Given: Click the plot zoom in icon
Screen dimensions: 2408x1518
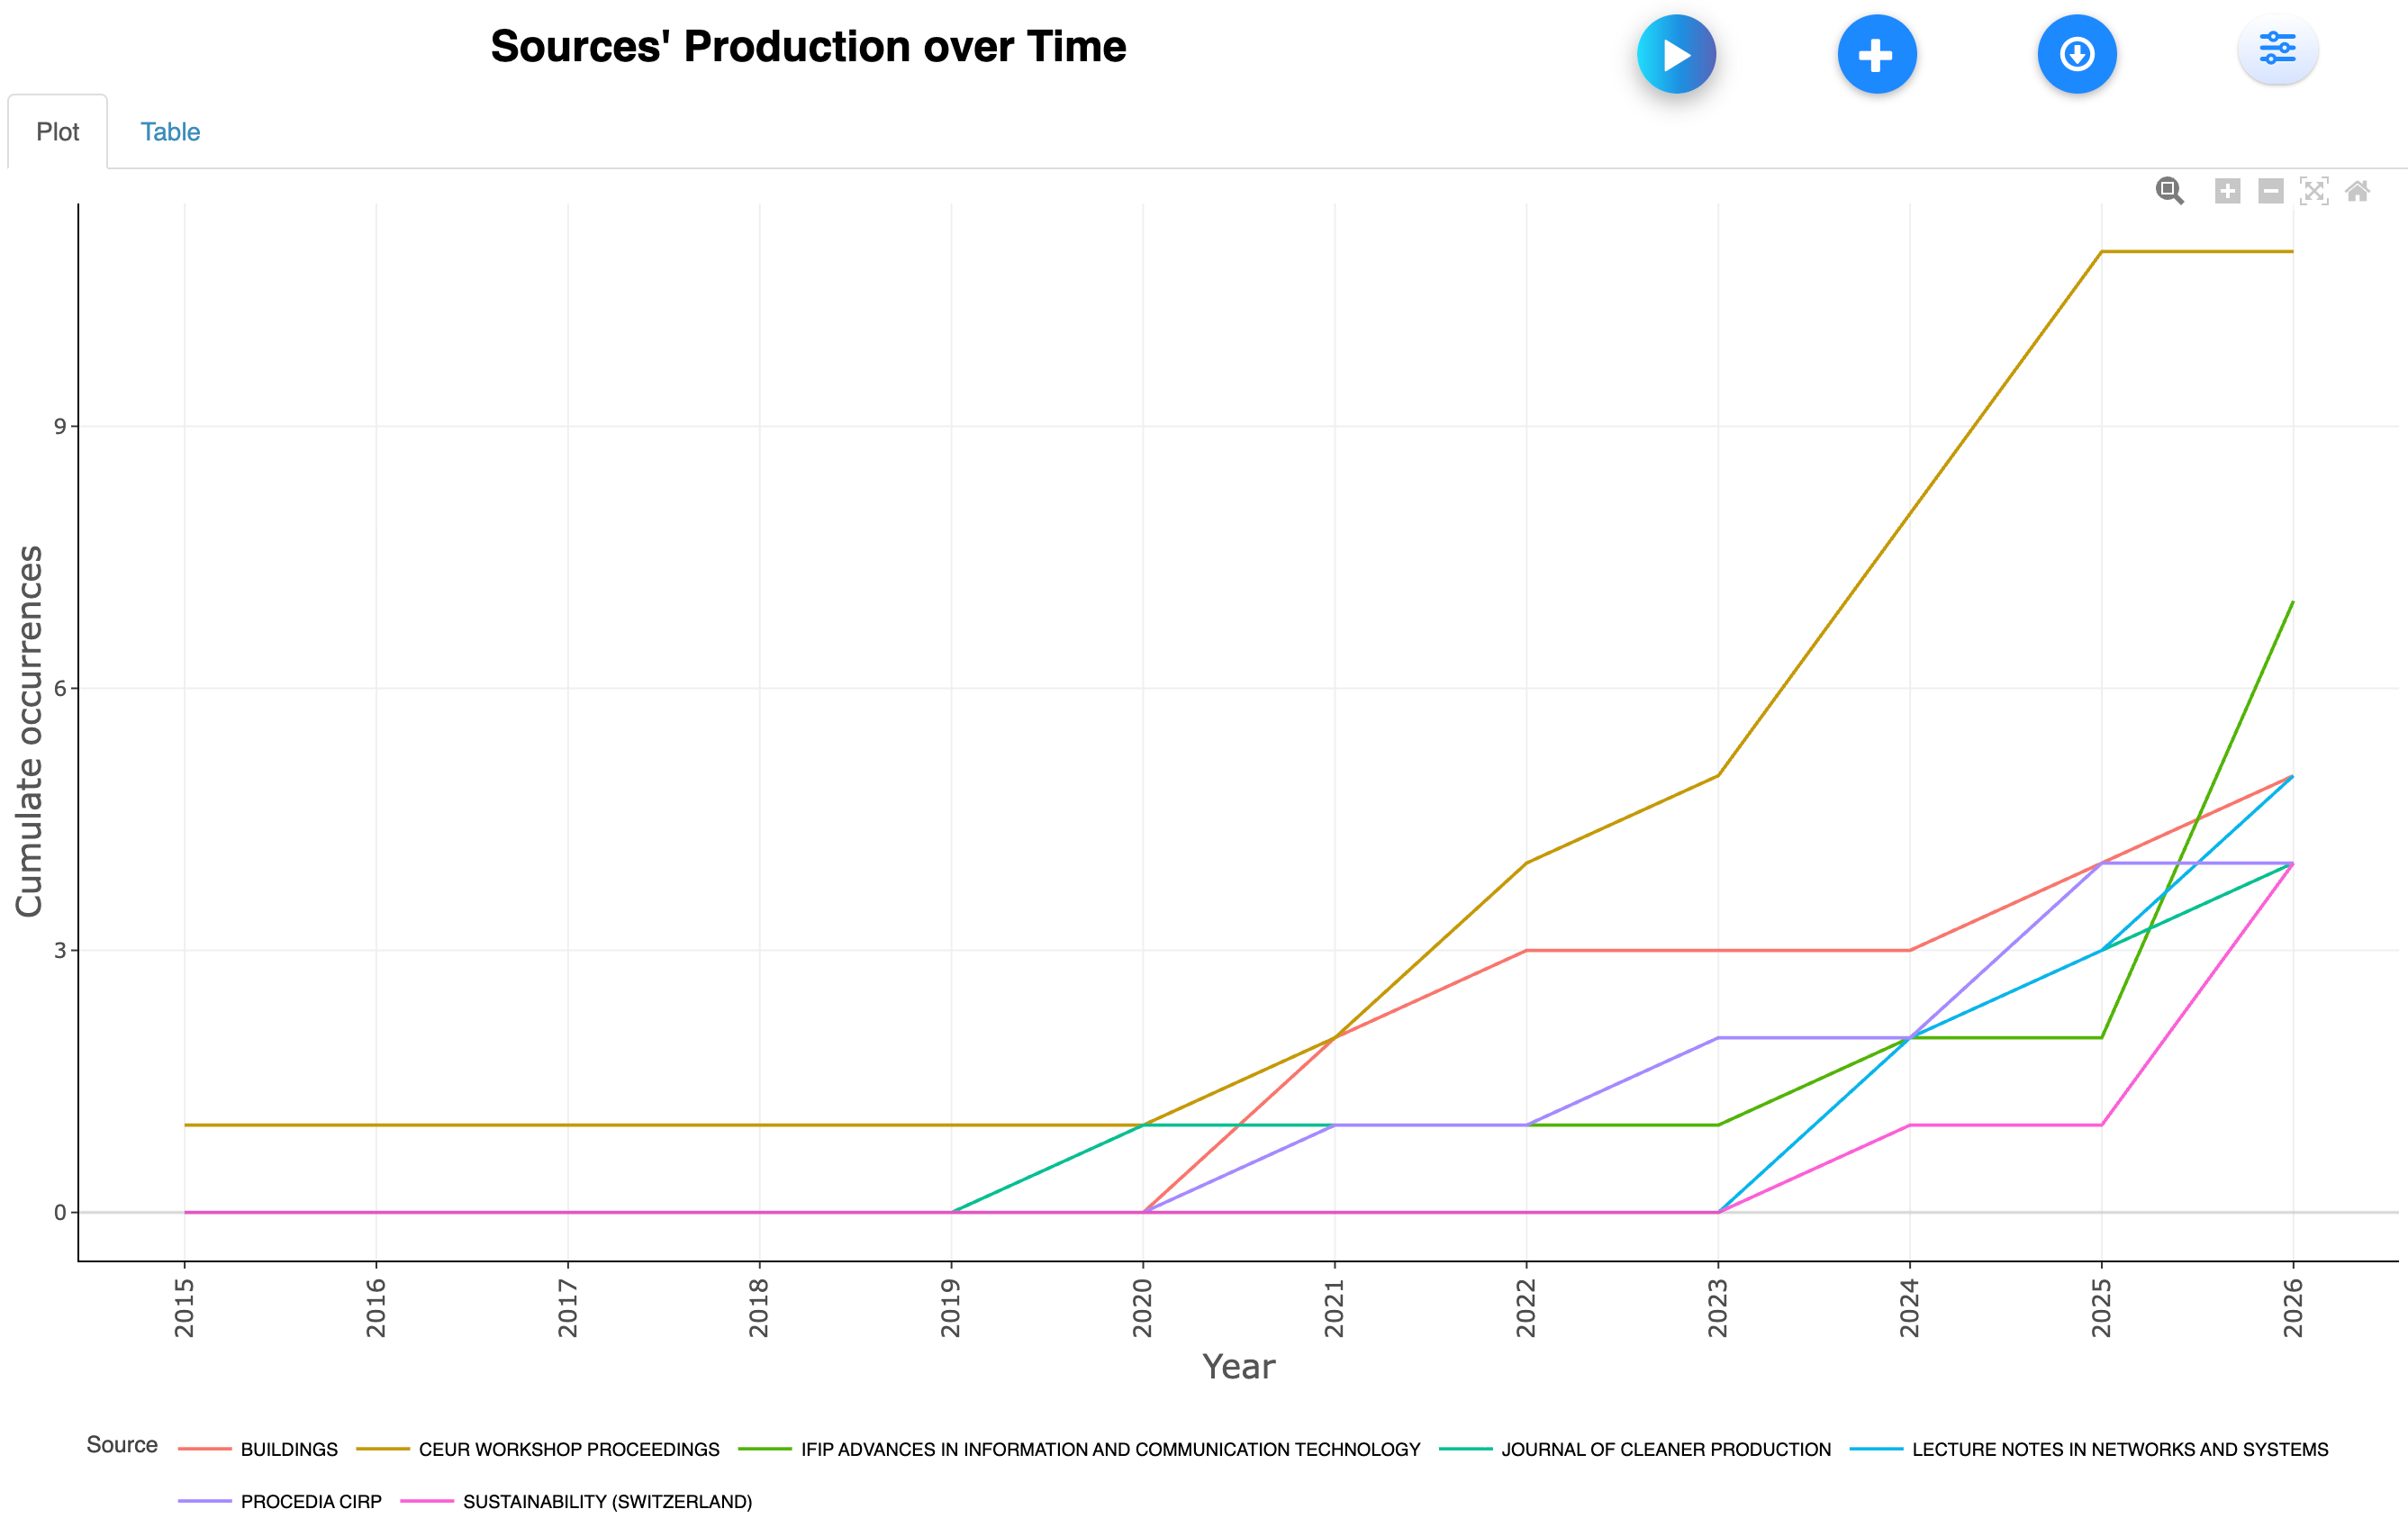Looking at the screenshot, I should tap(2227, 191).
